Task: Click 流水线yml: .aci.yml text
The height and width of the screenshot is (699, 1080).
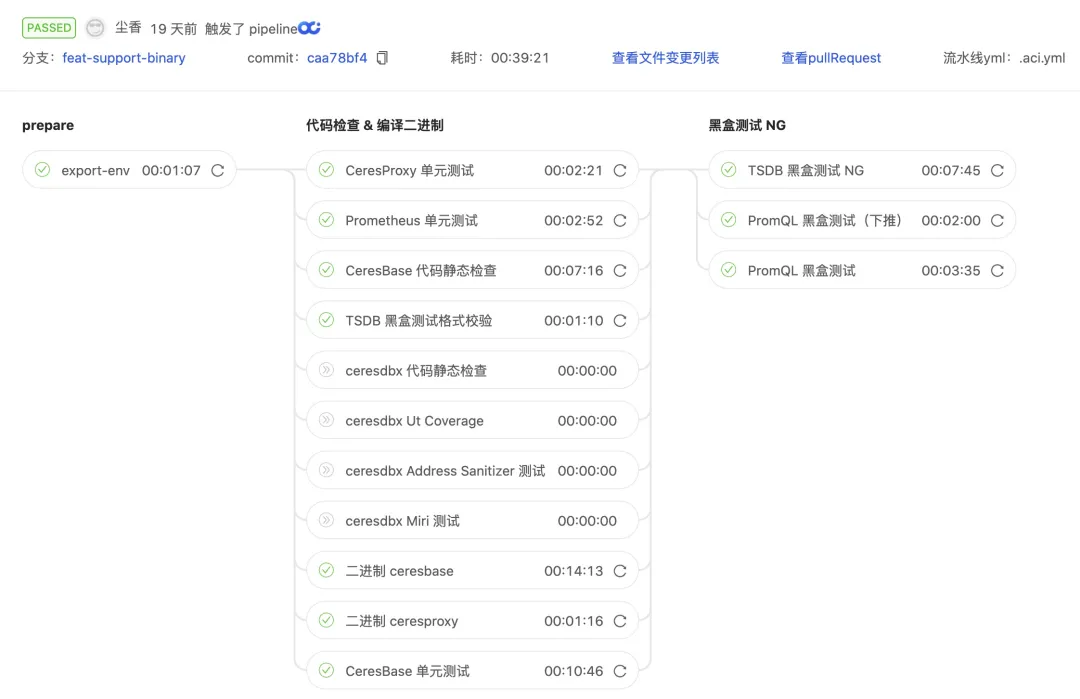Action: (1004, 58)
